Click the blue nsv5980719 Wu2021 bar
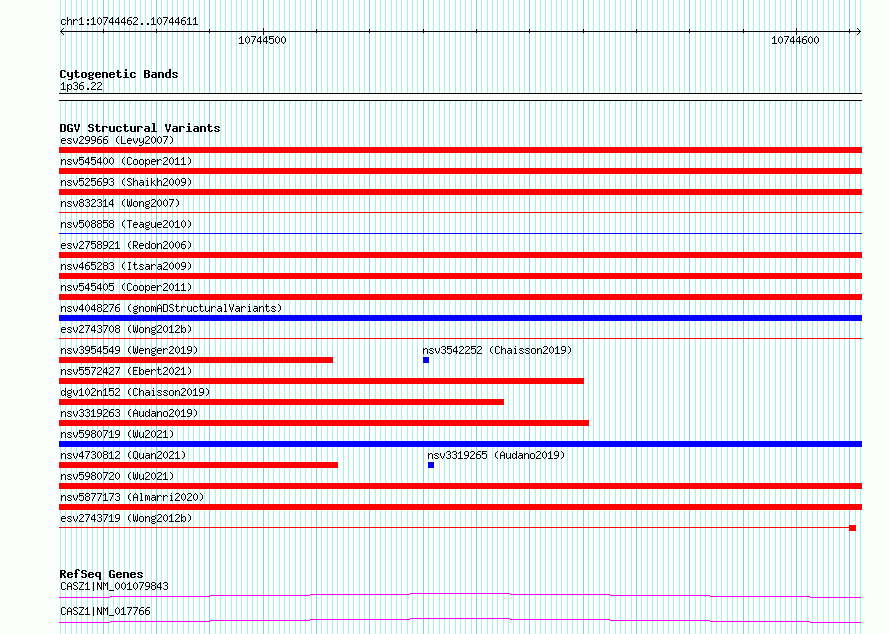This screenshot has width=890, height=634. [x=460, y=444]
